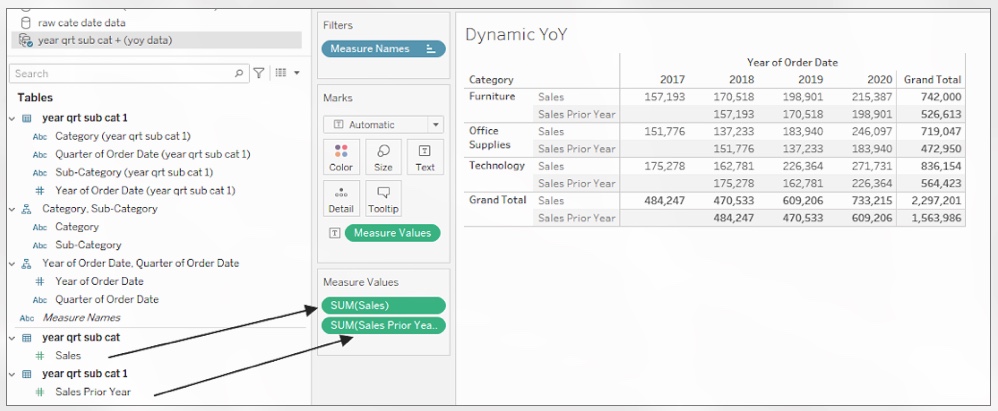
Task: Open the Detail mark property
Action: click(341, 199)
